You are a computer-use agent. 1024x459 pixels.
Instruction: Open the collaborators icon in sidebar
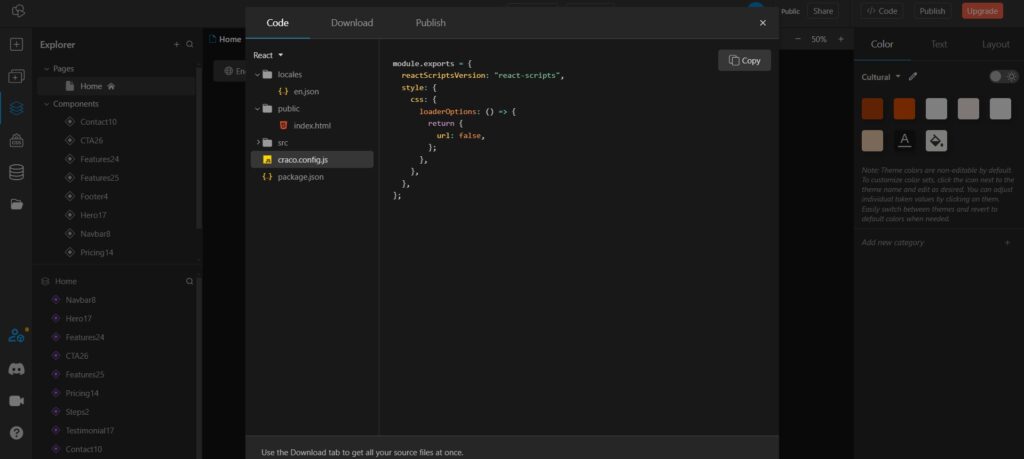[x=17, y=336]
